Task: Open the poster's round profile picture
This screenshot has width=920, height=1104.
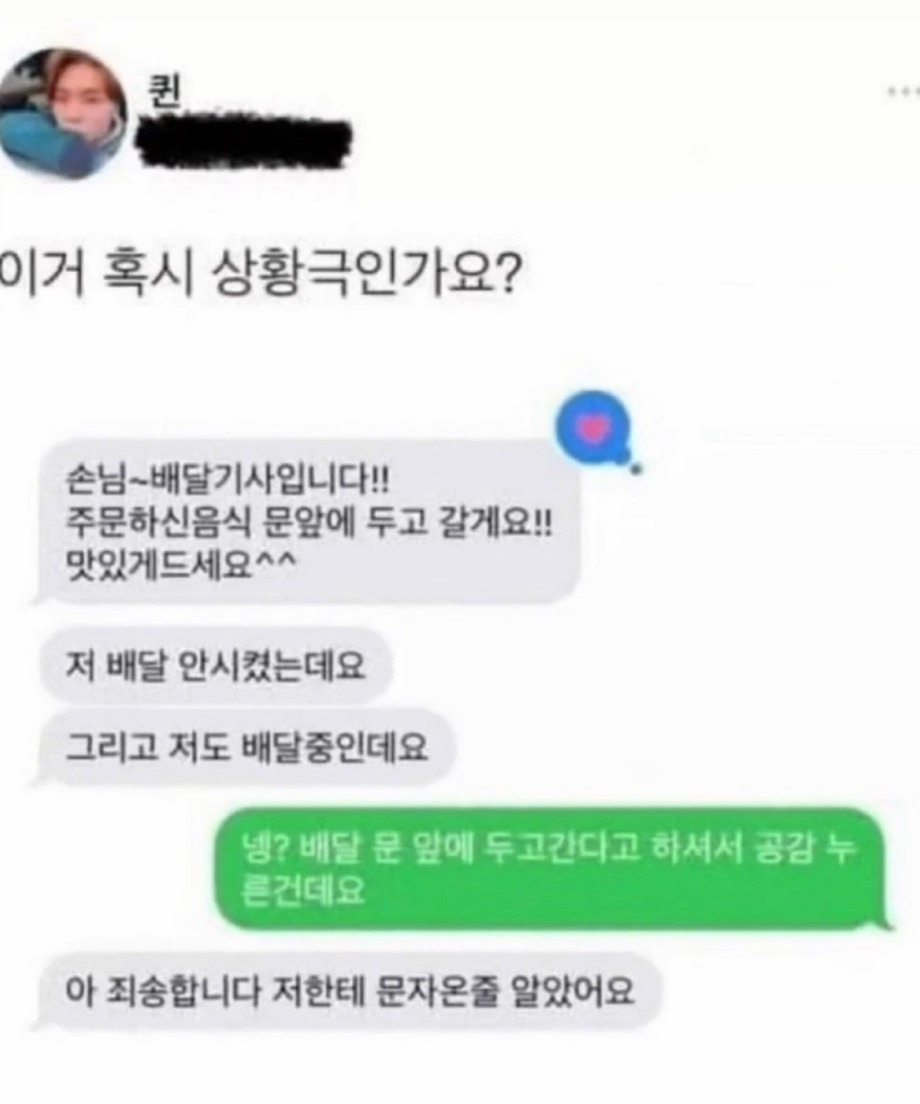Action: tap(62, 114)
